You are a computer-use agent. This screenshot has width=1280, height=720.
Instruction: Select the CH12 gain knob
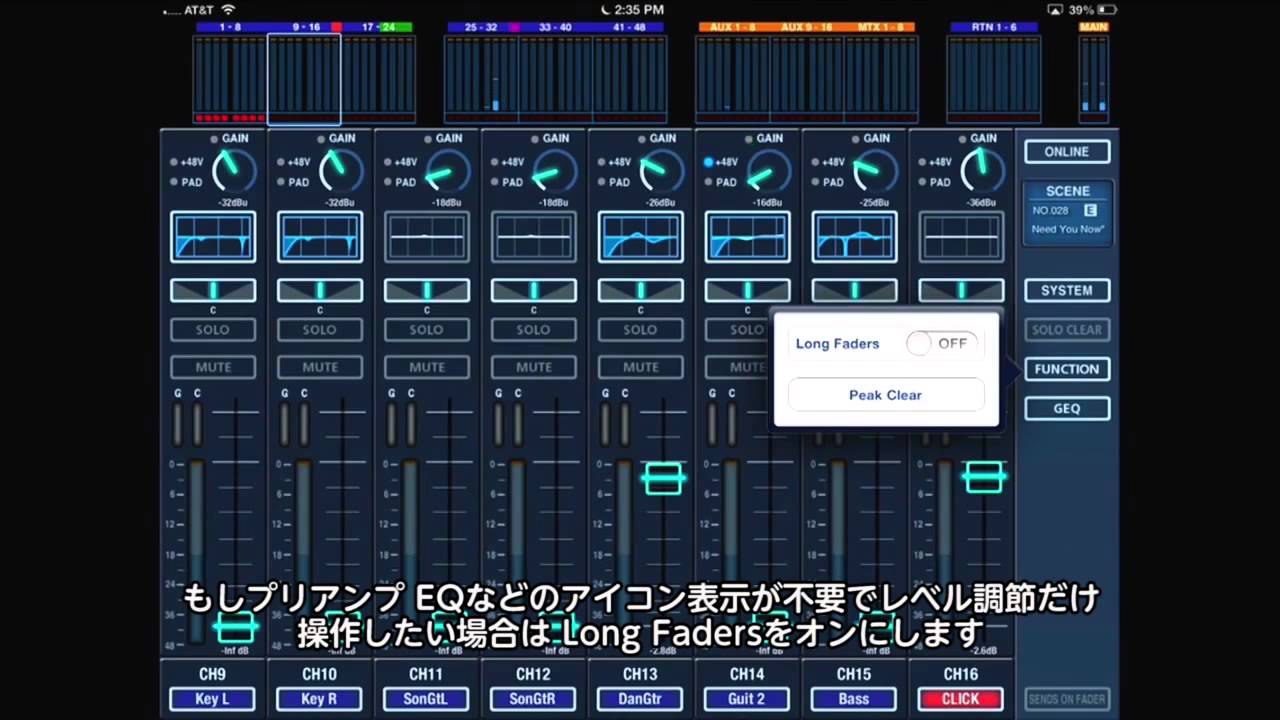pyautogui.click(x=555, y=171)
